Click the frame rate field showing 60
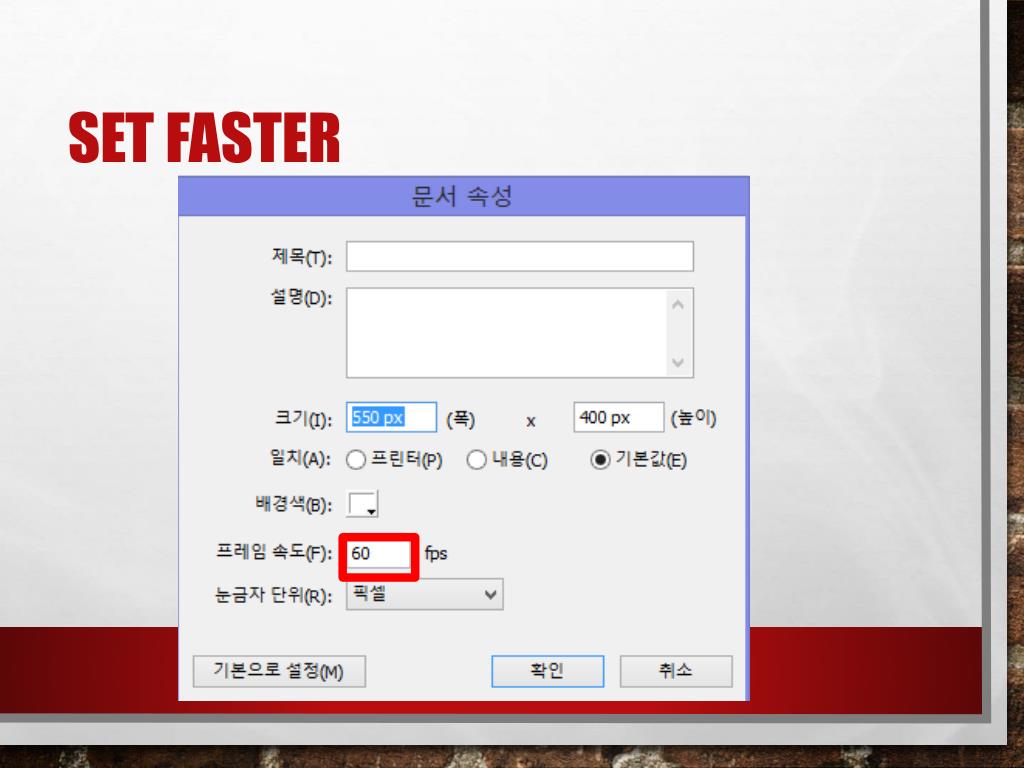Screen dimensions: 1024x768 point(379,554)
